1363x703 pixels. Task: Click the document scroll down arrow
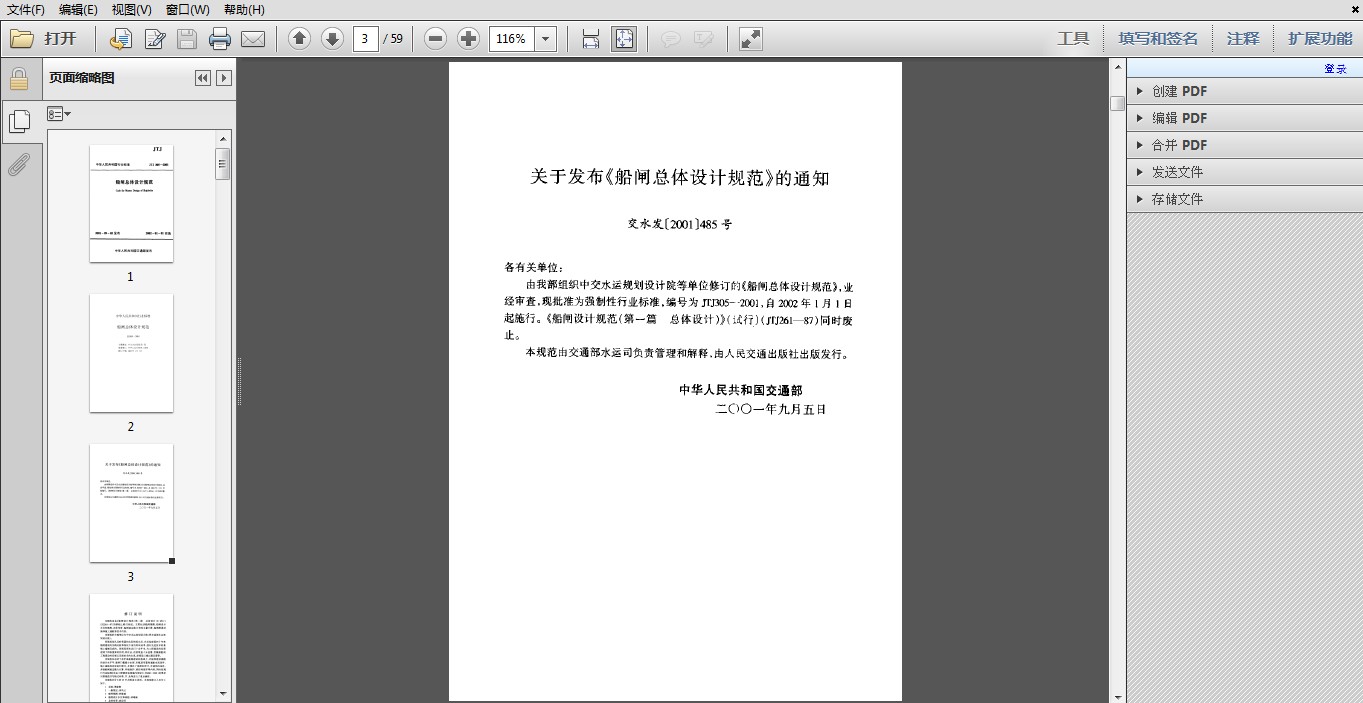pos(1117,696)
